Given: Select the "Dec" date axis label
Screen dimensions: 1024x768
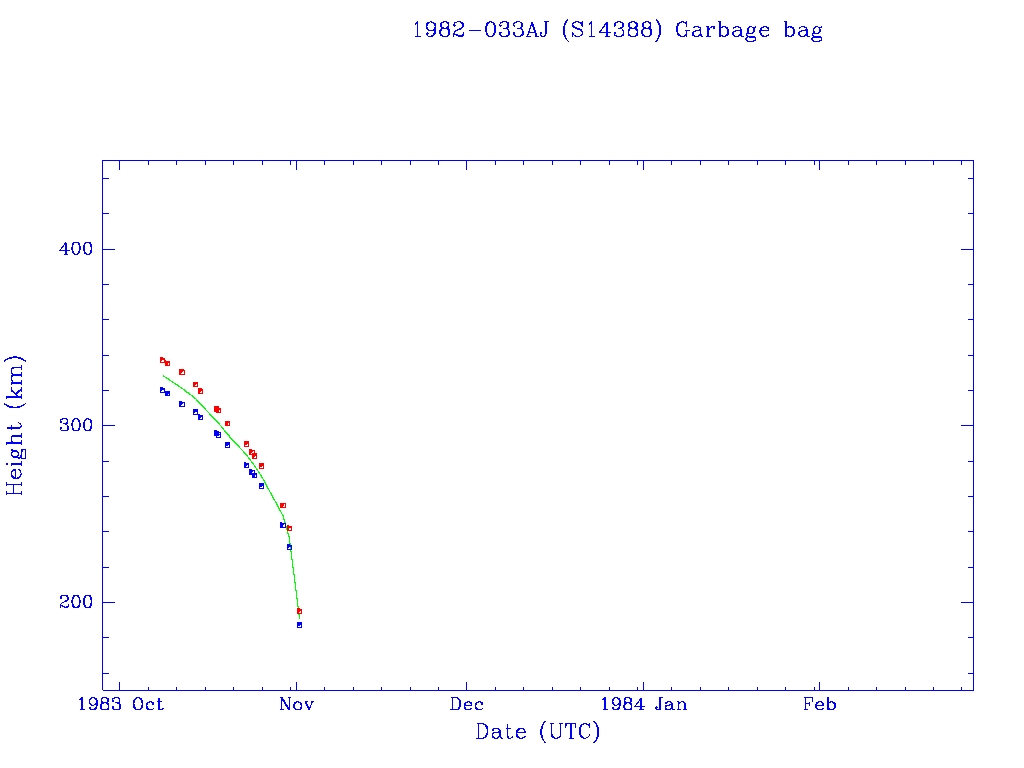Looking at the screenshot, I should pyautogui.click(x=467, y=704).
